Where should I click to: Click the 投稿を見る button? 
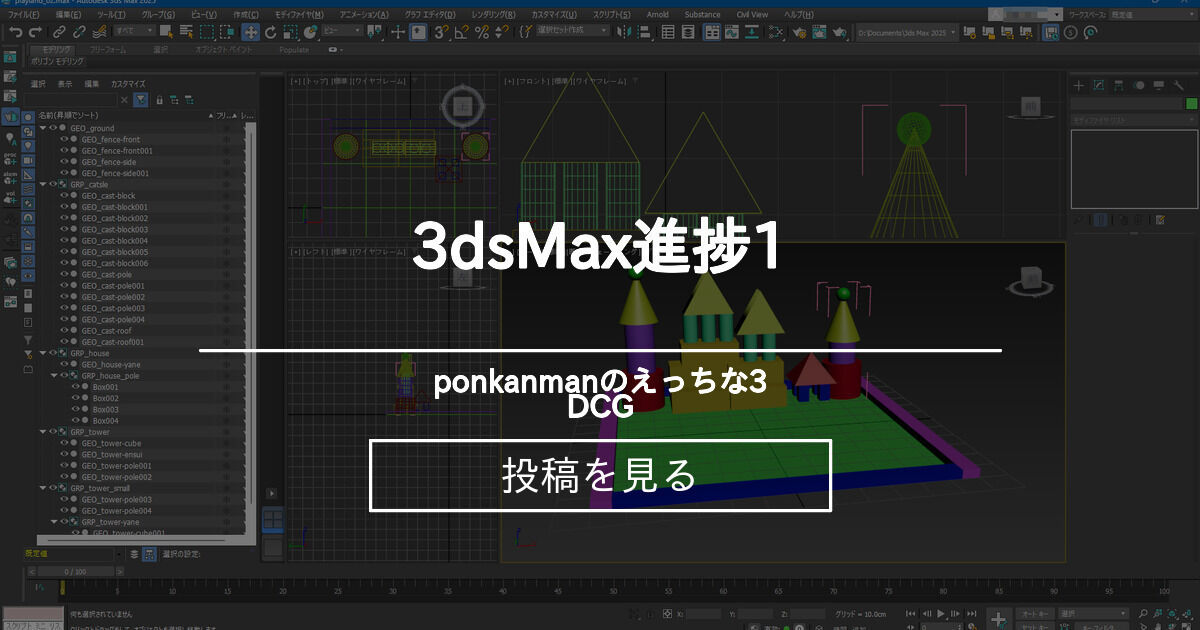point(602,476)
